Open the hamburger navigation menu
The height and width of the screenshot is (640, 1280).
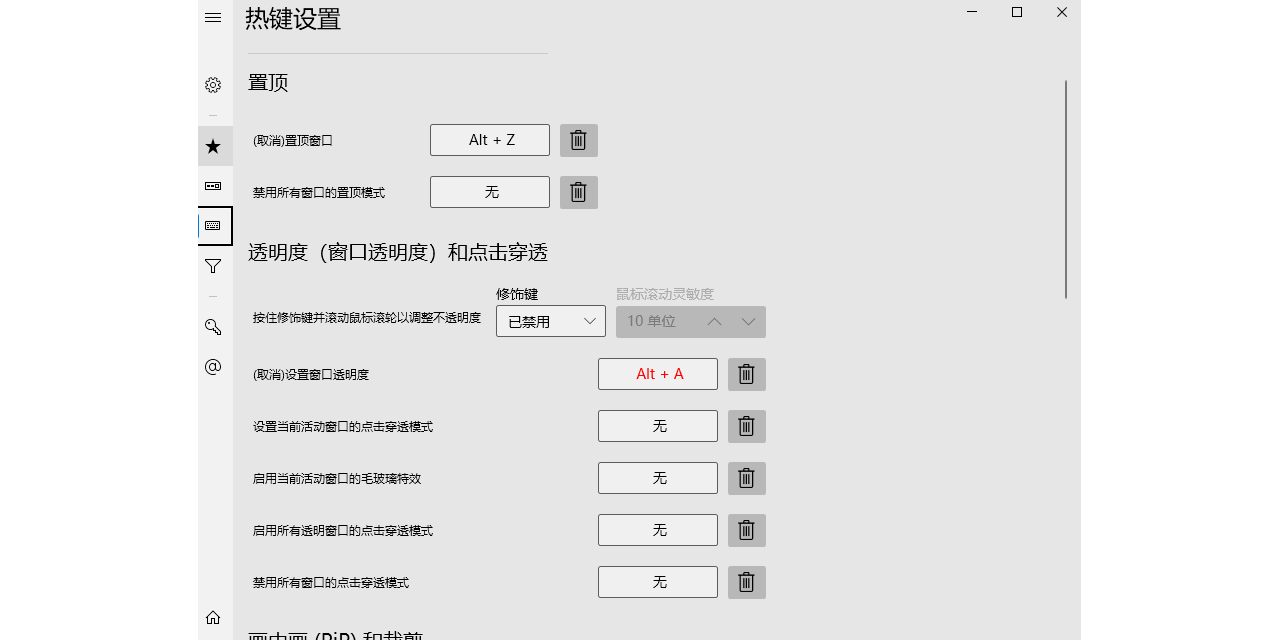[x=213, y=18]
